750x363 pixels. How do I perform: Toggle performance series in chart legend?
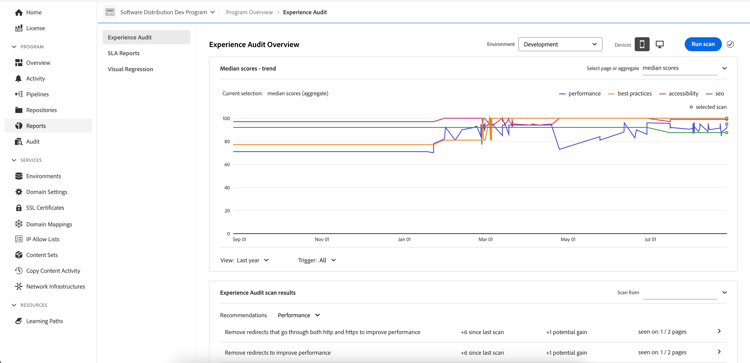point(580,94)
